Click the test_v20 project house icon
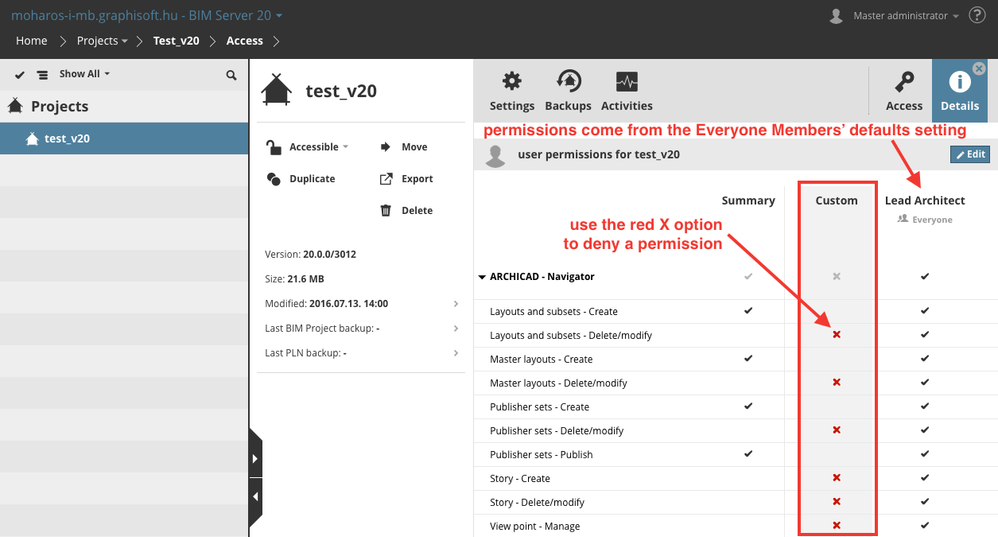Viewport: 998px width, 537px height. point(276,90)
